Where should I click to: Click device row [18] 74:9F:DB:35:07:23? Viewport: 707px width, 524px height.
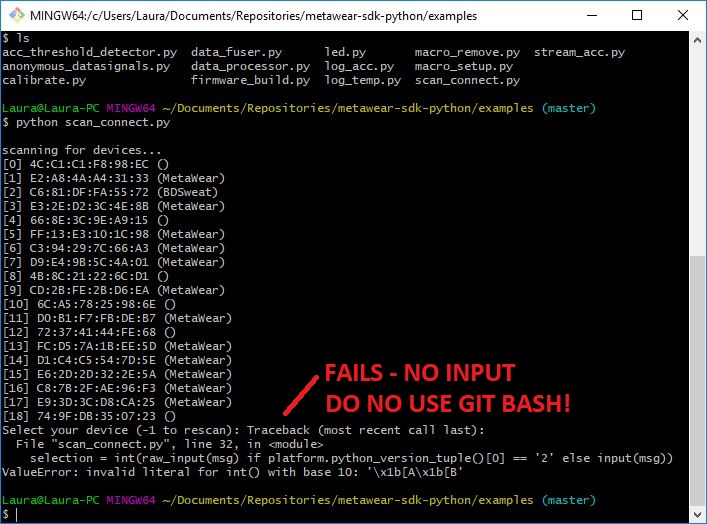point(89,416)
